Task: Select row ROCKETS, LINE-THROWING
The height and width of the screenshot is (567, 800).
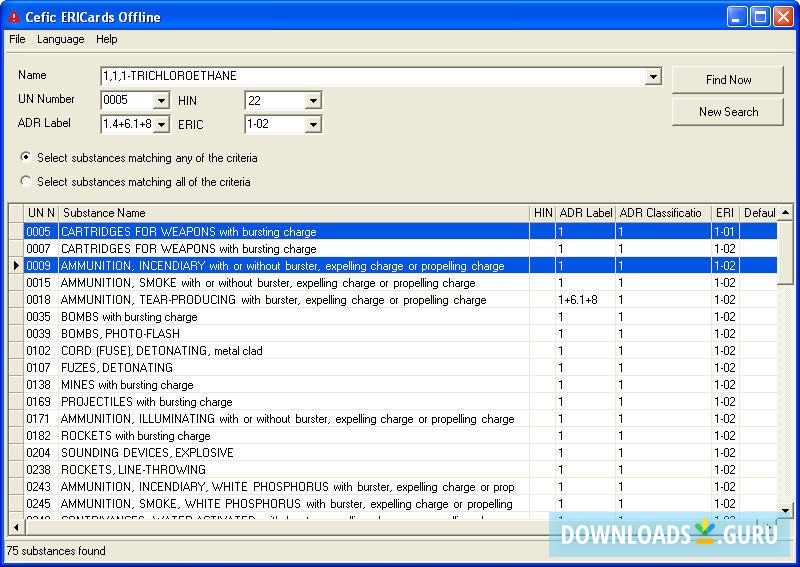Action: click(x=401, y=470)
